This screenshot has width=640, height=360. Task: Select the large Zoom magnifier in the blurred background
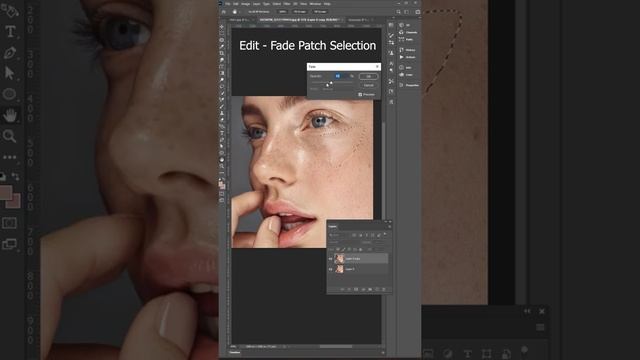click(9, 136)
